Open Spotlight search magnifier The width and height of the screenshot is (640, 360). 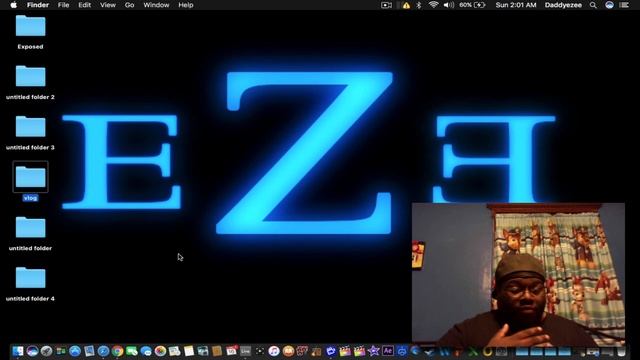tap(593, 5)
